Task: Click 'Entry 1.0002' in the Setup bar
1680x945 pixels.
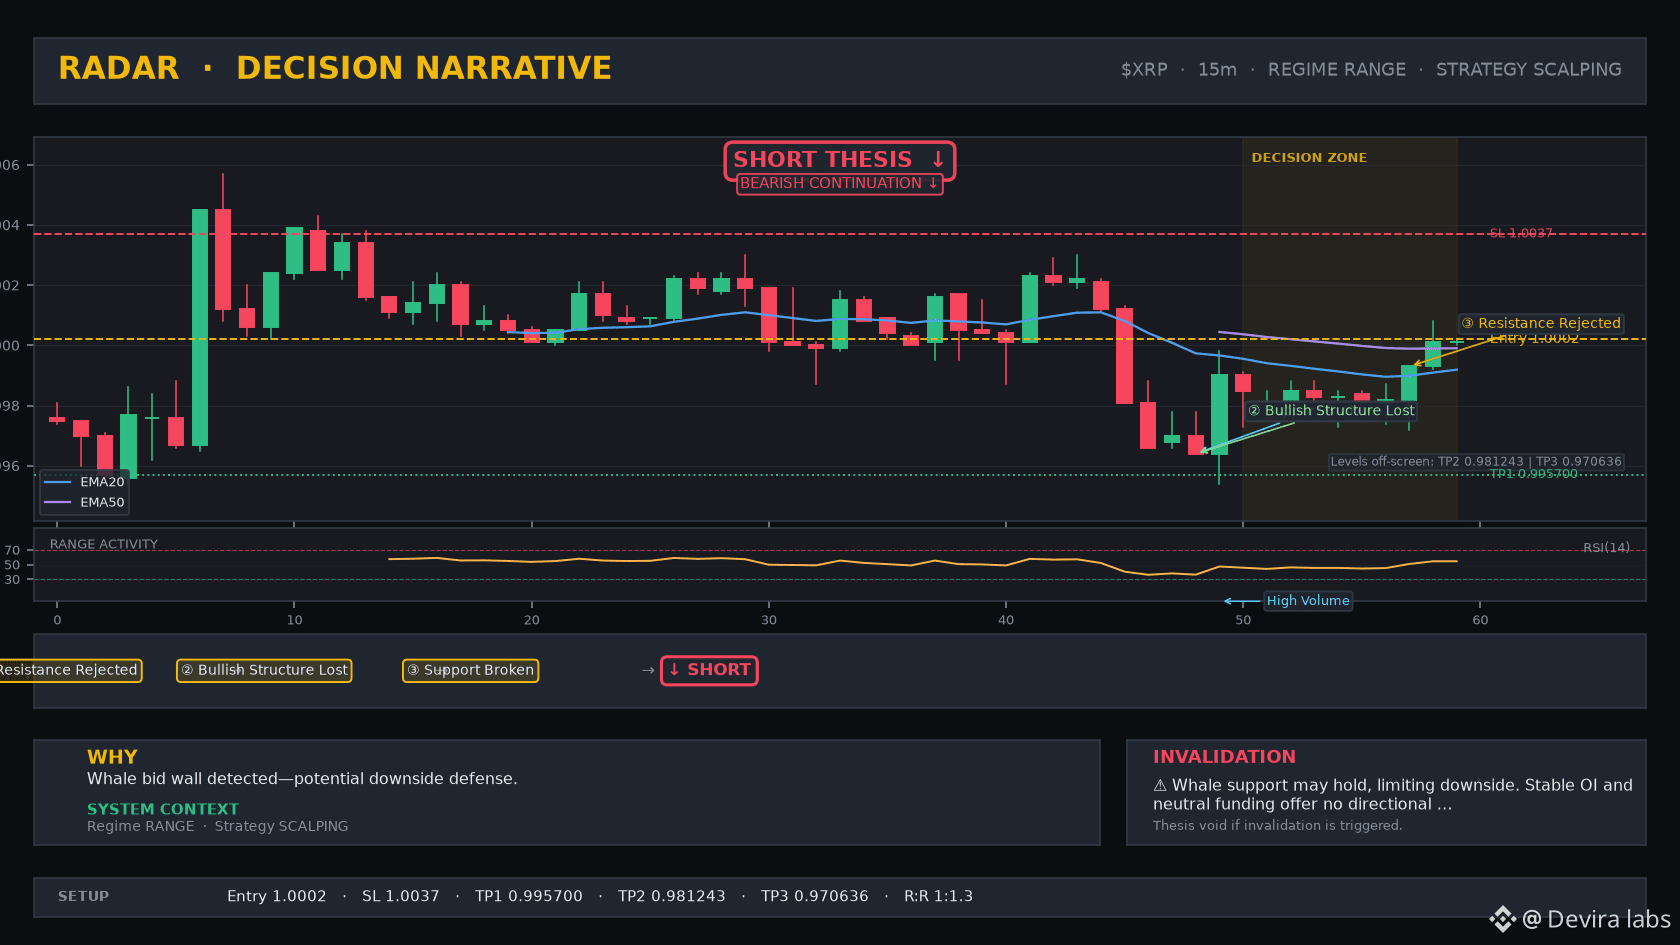Action: point(276,896)
